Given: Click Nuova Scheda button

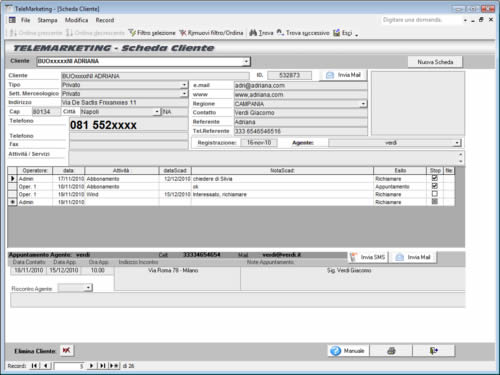Looking at the screenshot, I should 435,62.
